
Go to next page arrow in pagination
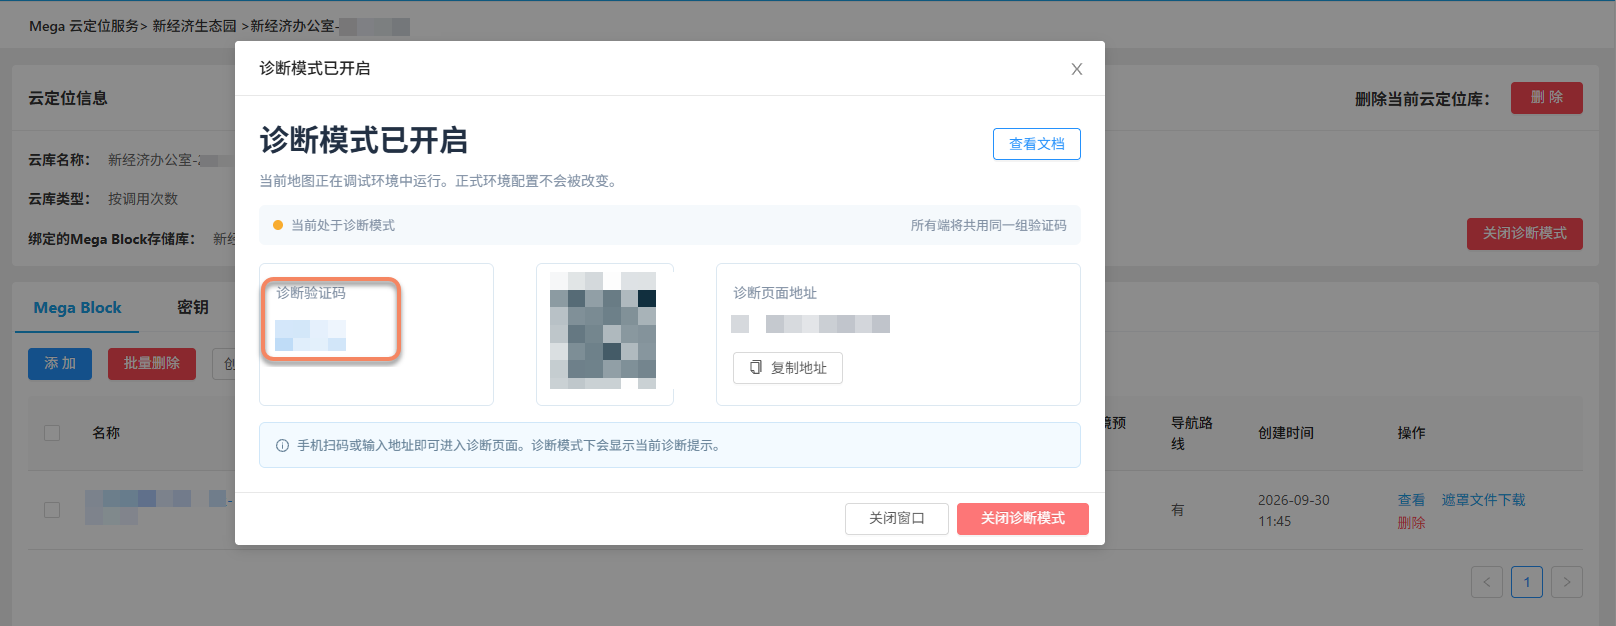coord(1567,582)
